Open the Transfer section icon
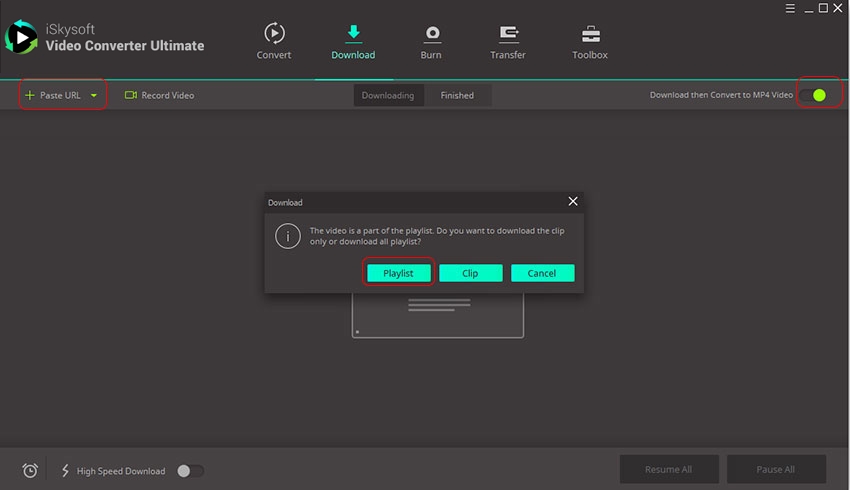Screen dimensions: 850x490 [508, 34]
